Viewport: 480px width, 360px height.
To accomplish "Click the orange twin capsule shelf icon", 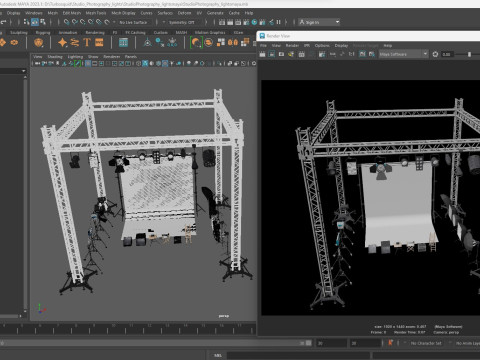I will (233, 42).
